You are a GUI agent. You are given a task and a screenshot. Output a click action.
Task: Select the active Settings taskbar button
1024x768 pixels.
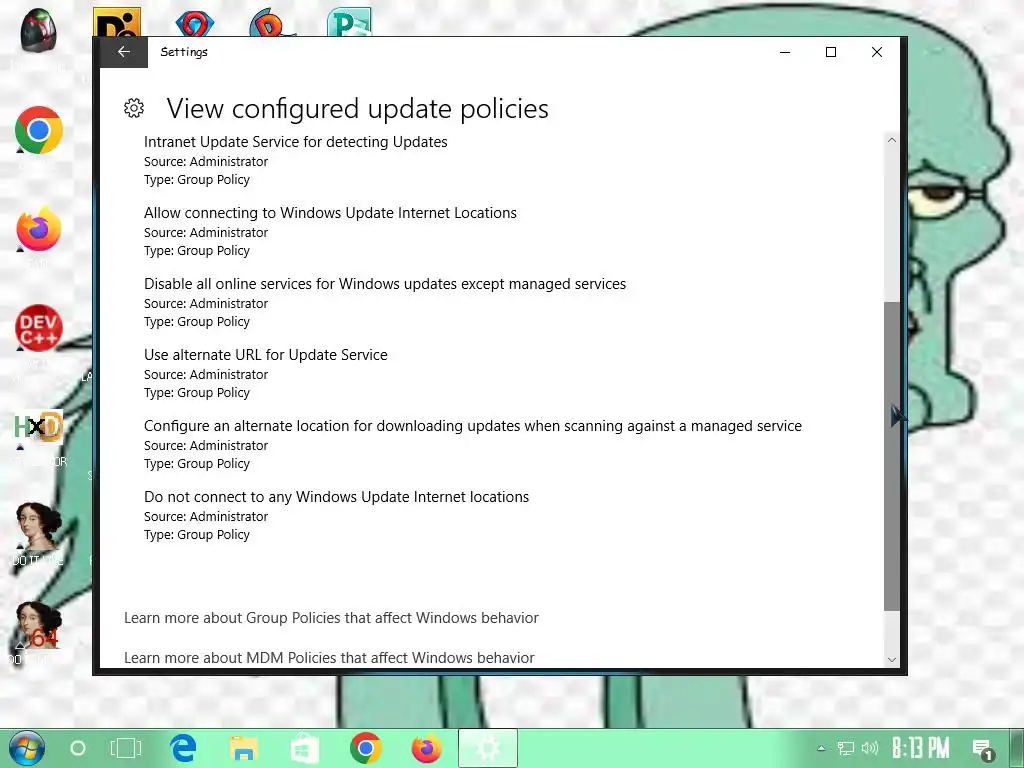click(488, 748)
